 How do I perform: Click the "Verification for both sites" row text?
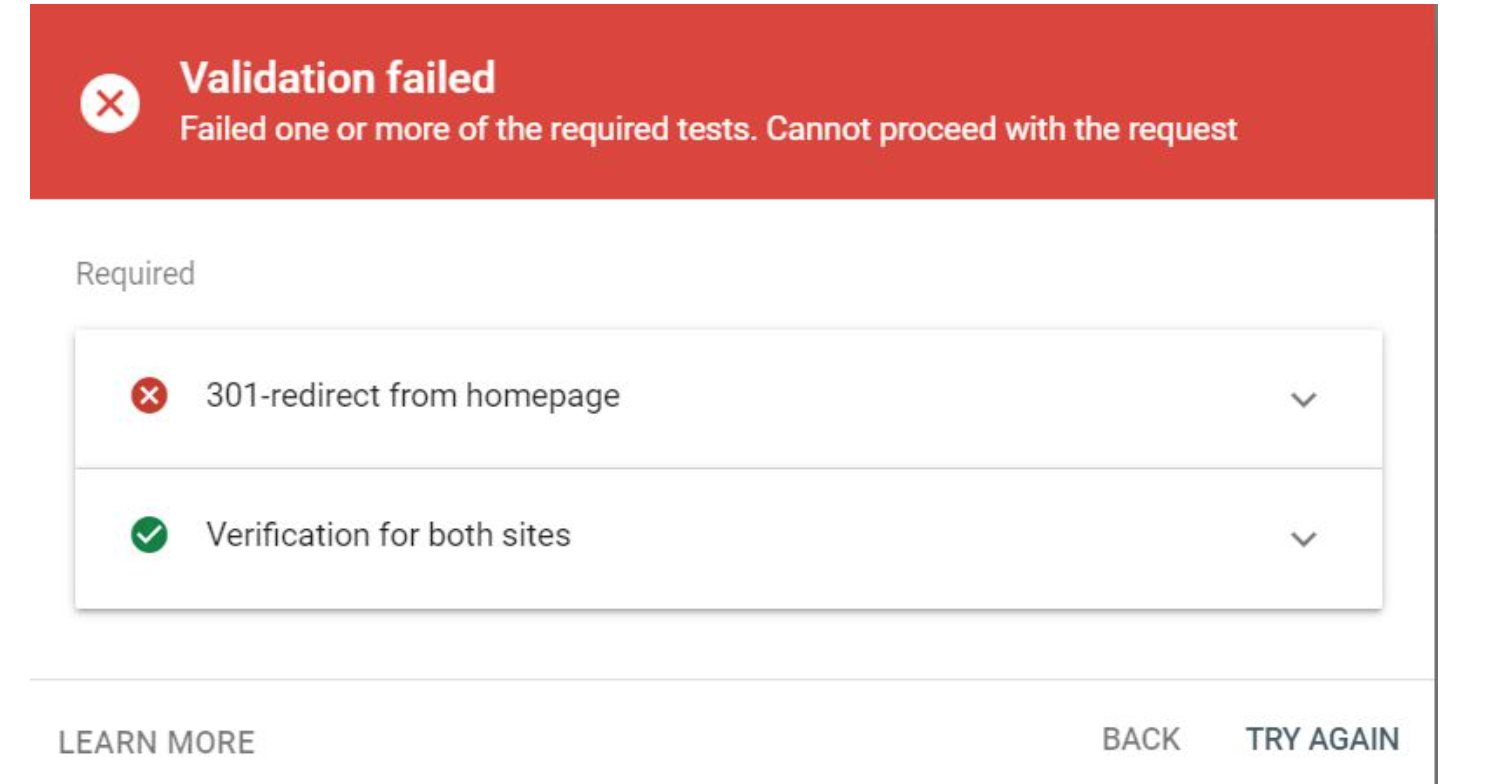click(x=388, y=535)
